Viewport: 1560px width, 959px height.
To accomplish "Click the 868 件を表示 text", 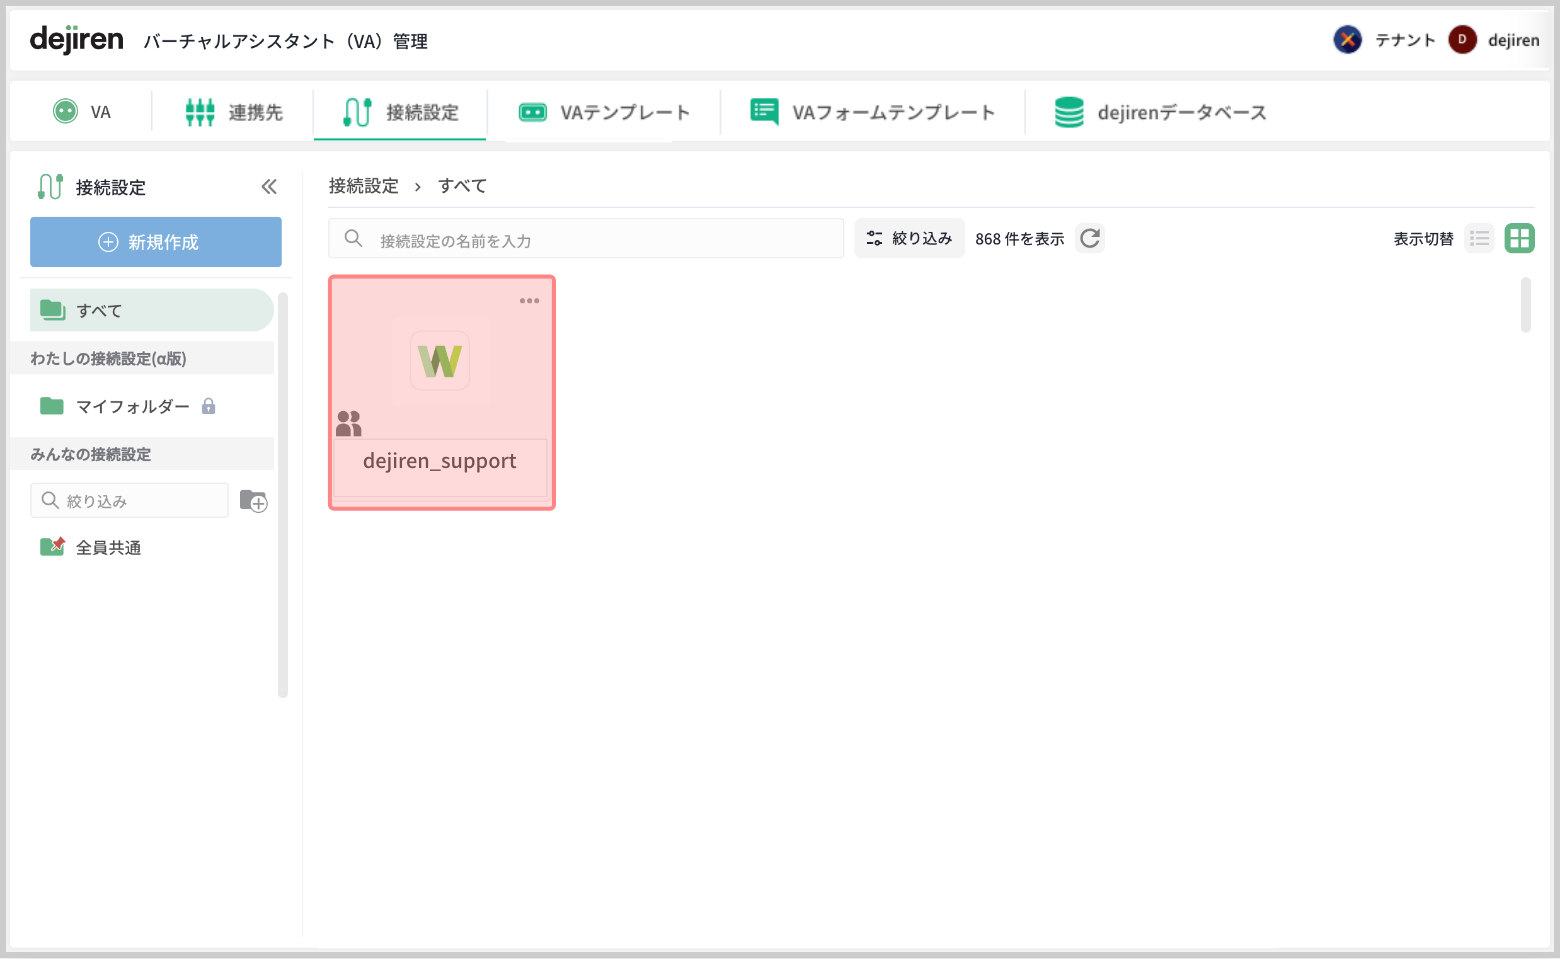I will [x=1020, y=239].
